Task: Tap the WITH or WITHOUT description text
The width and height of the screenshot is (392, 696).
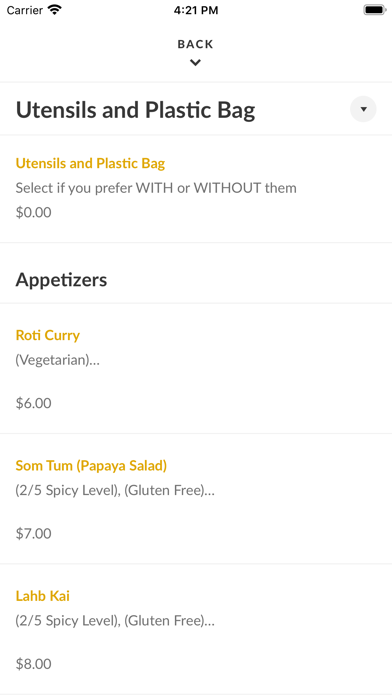Action: tap(156, 188)
